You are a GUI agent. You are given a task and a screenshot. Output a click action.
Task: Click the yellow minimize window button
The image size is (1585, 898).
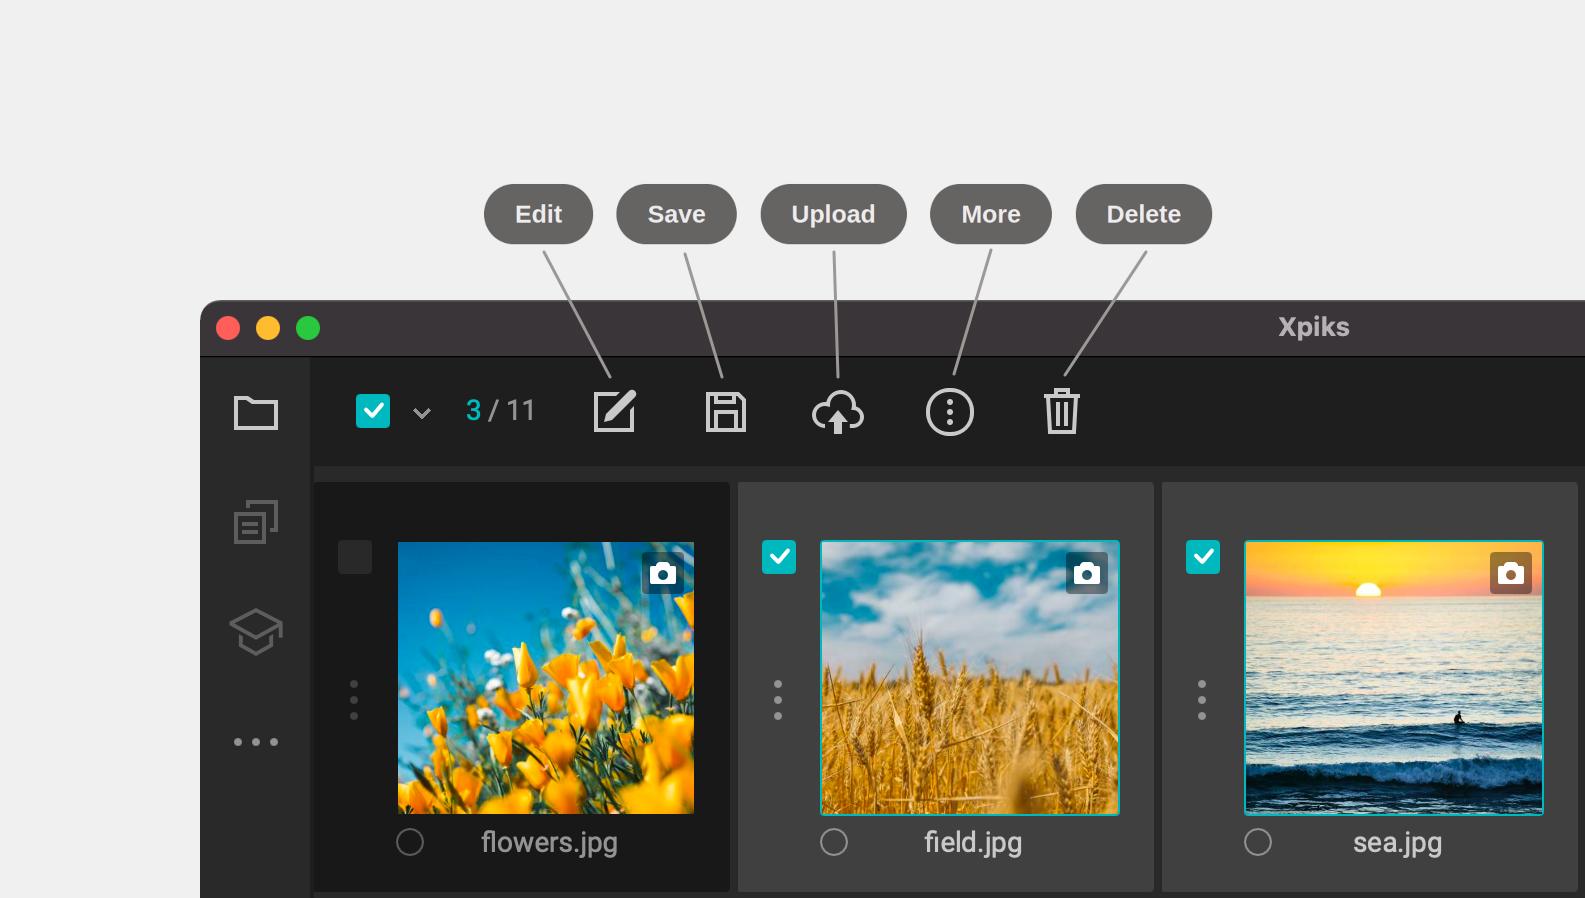(268, 328)
